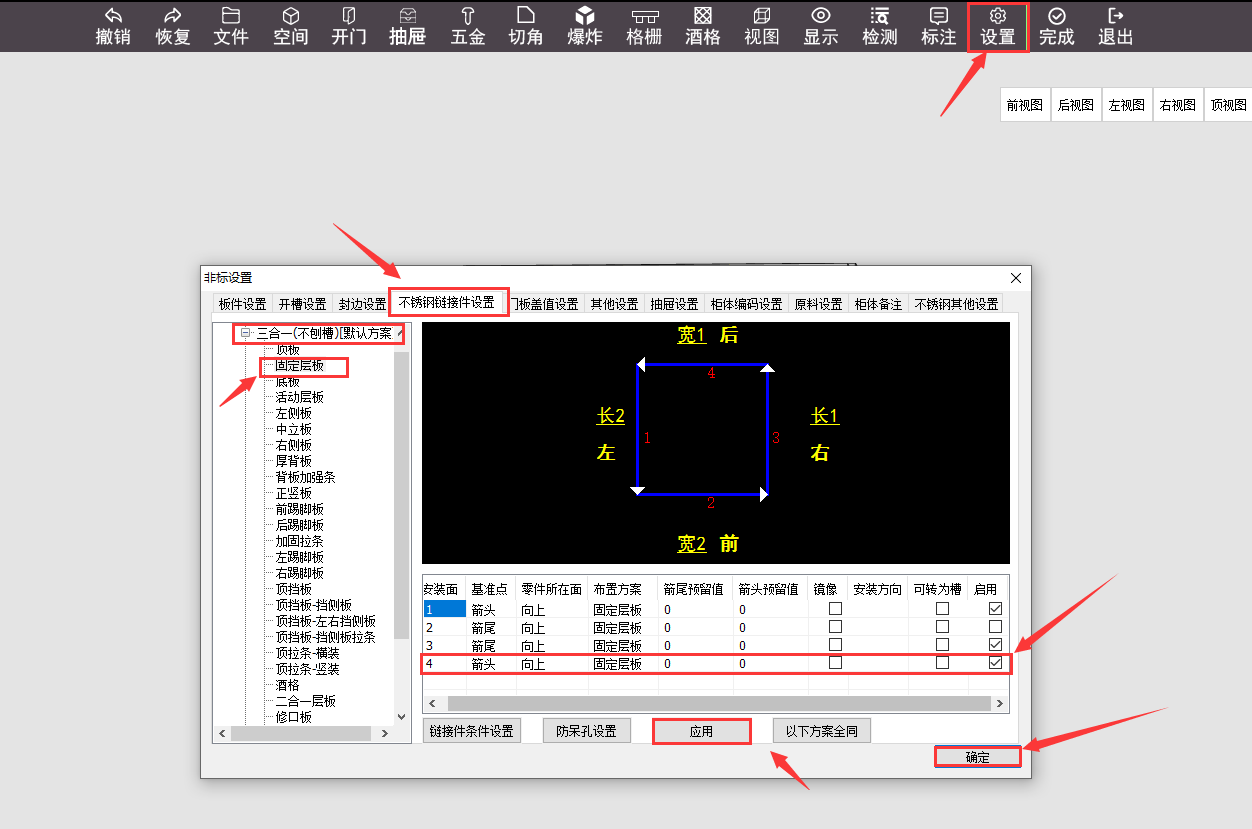The width and height of the screenshot is (1252, 829).
Task: Select install face cell 1 in table
Action: click(x=444, y=608)
